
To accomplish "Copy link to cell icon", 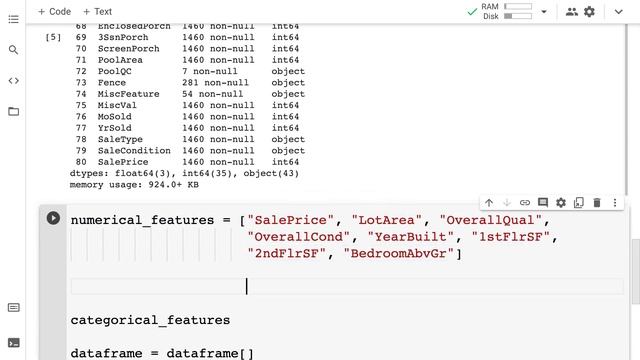I will [524, 202].
